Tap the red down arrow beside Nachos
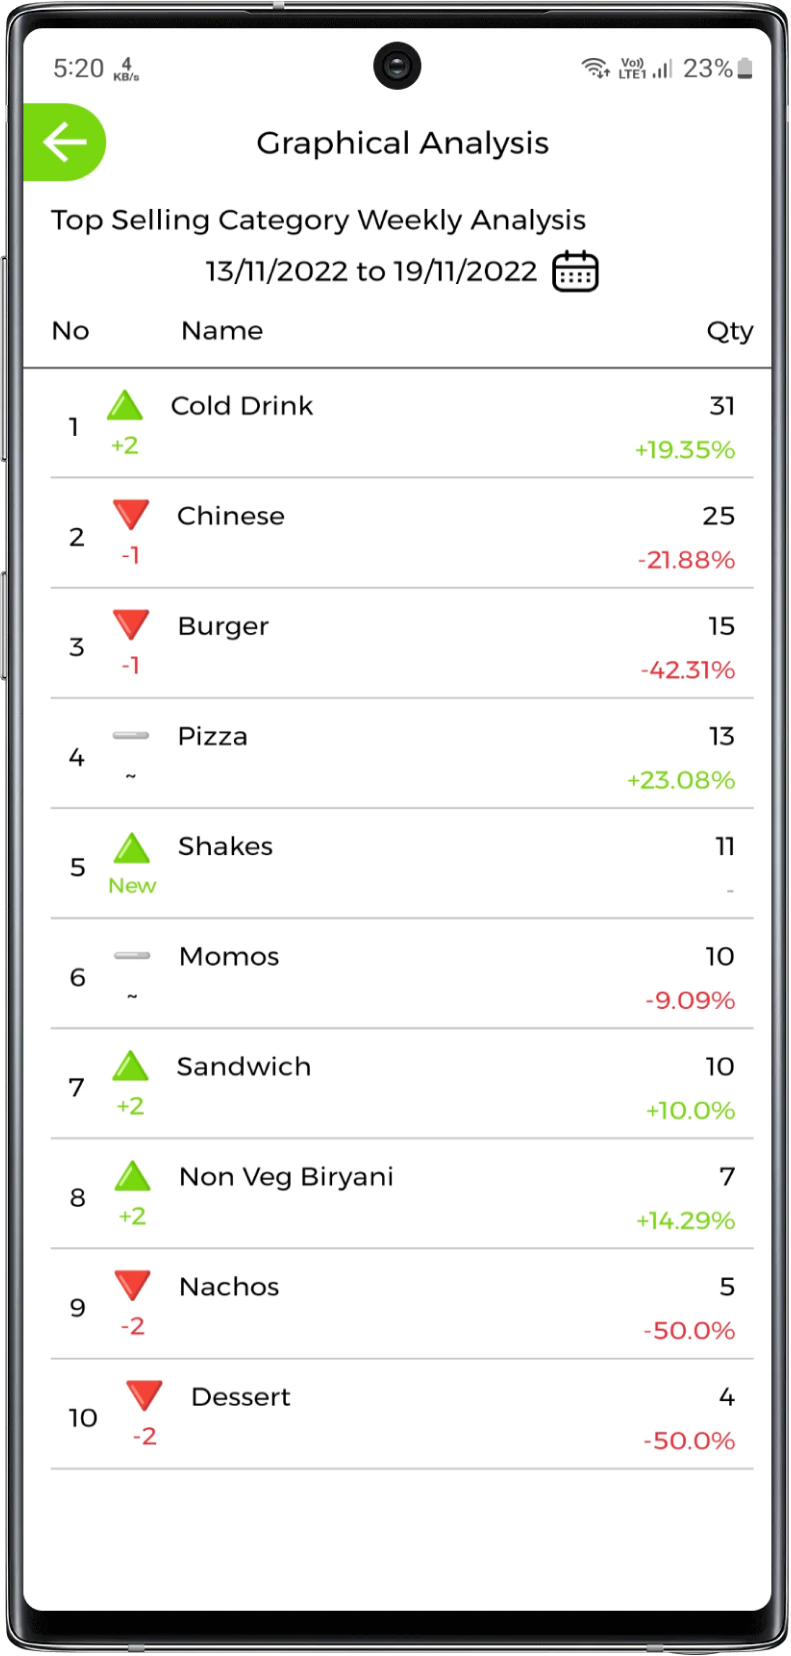Viewport: 791px width, 1656px height. point(132,1285)
